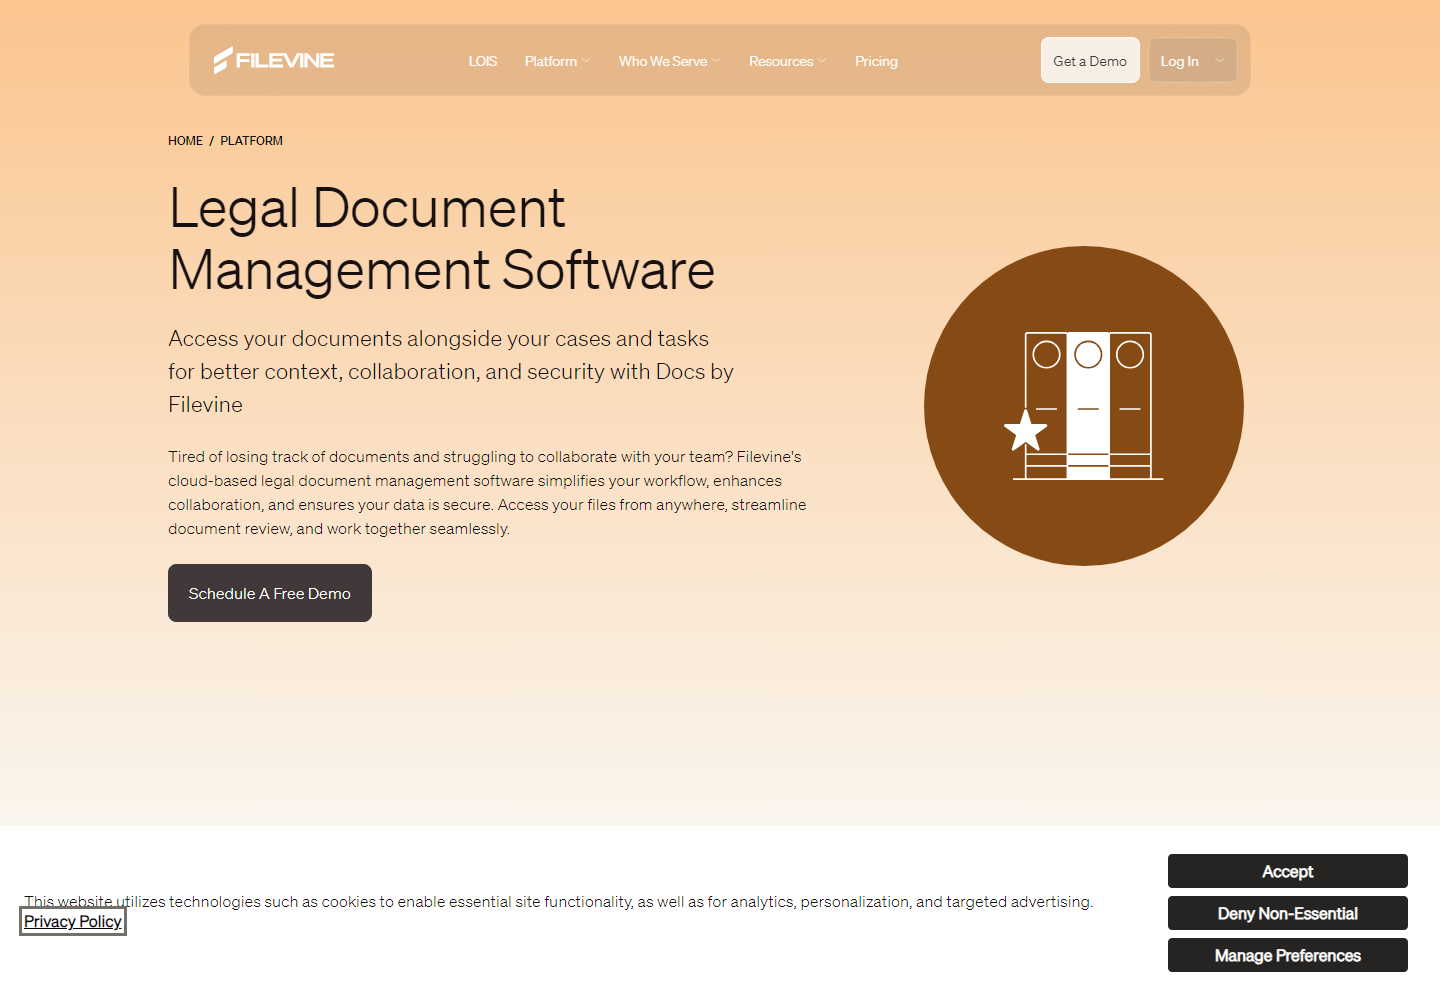Click the paragraph starting 'Tired of losing track'

(487, 492)
